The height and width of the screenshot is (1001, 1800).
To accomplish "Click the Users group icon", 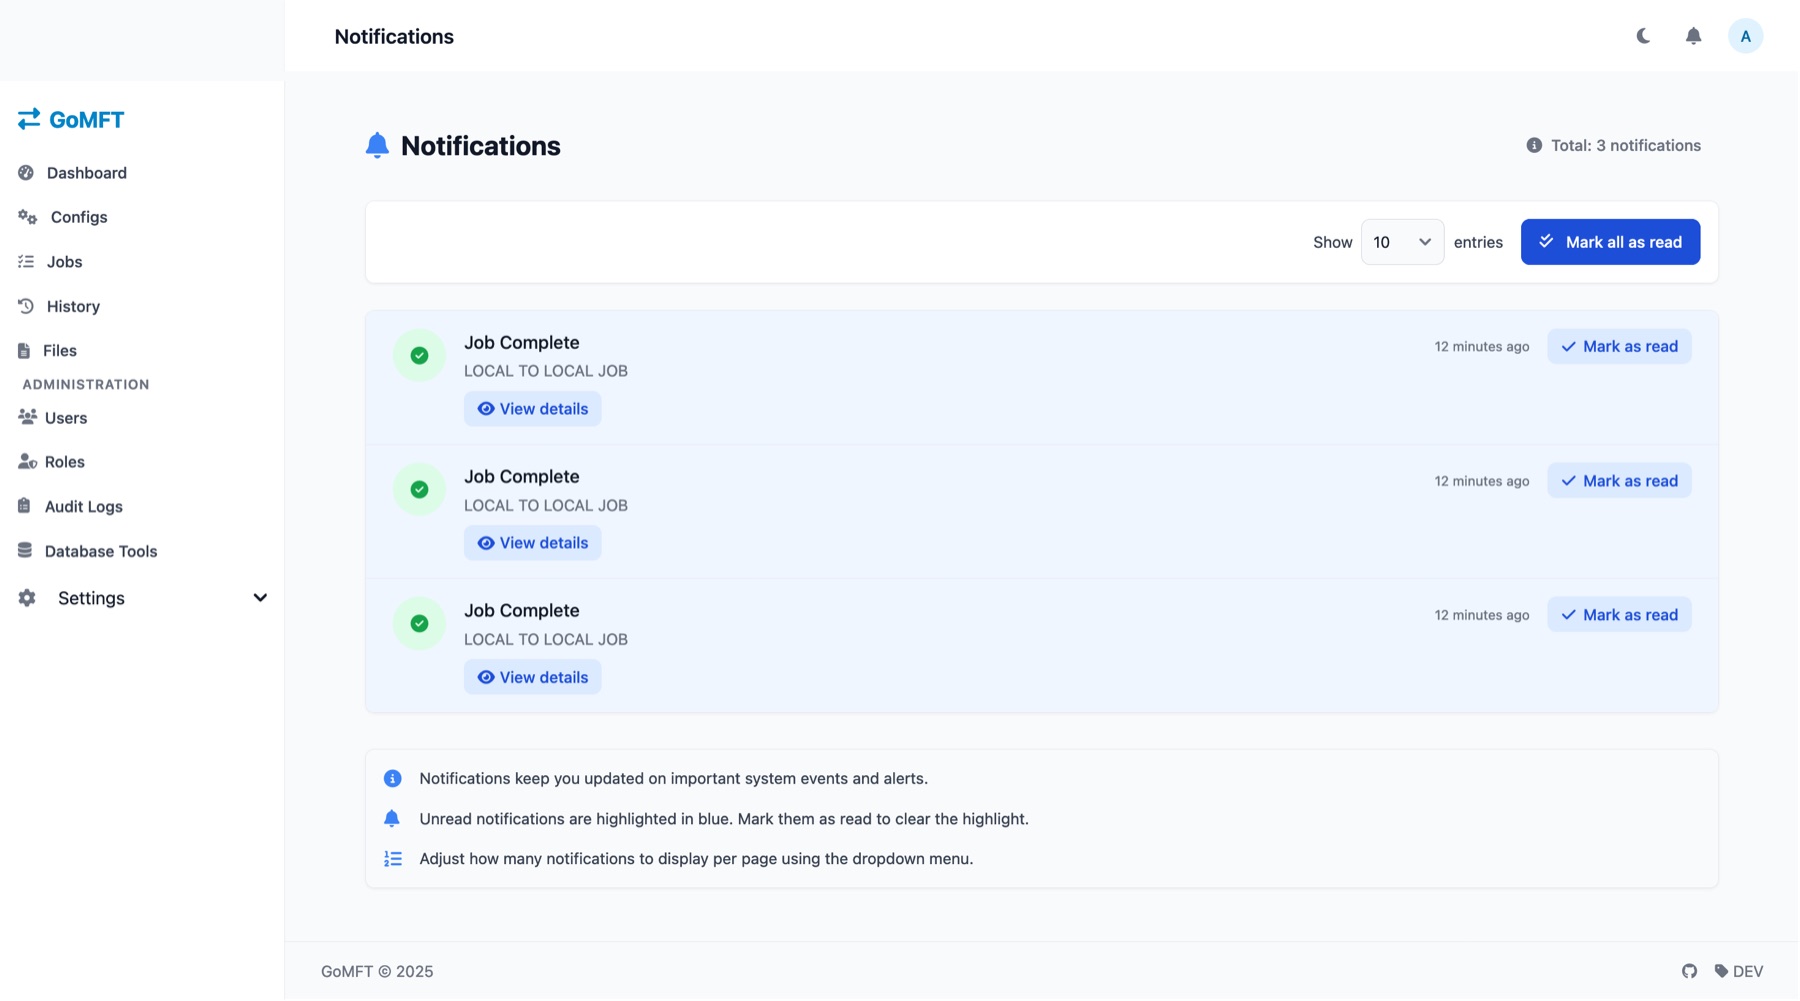I will (x=27, y=417).
